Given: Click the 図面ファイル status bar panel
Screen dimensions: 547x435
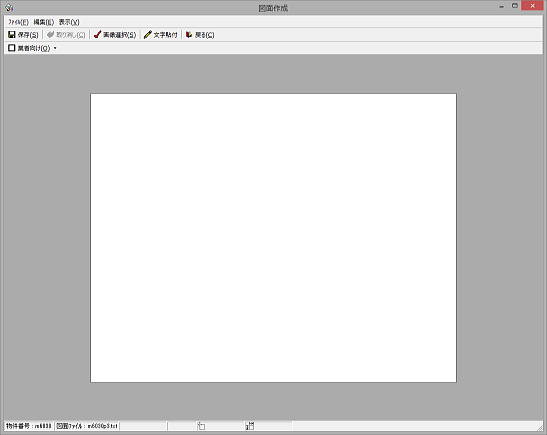Looking at the screenshot, I should [87, 426].
